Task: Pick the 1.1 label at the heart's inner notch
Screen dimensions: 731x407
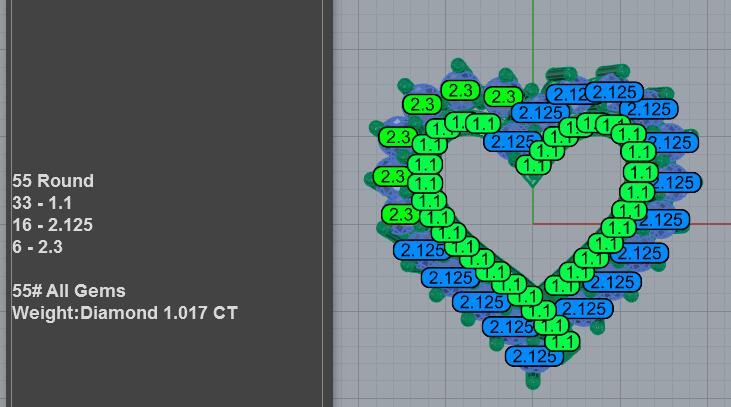Action: coord(534,165)
